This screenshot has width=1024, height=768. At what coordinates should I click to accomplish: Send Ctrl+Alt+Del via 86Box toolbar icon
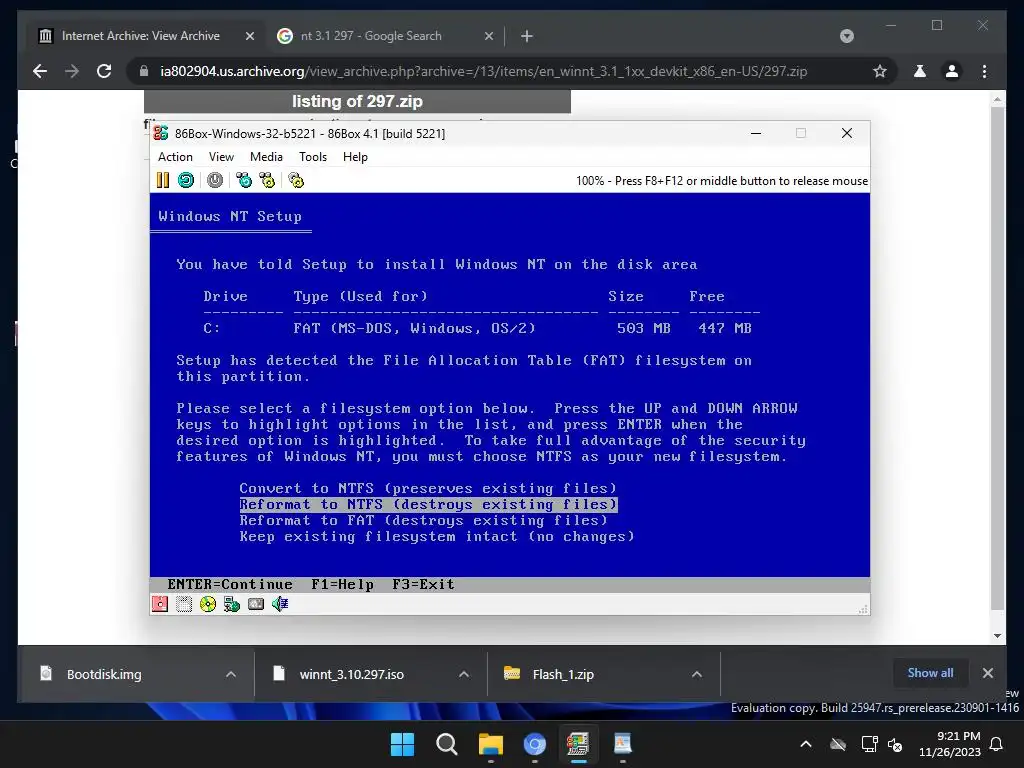click(244, 180)
